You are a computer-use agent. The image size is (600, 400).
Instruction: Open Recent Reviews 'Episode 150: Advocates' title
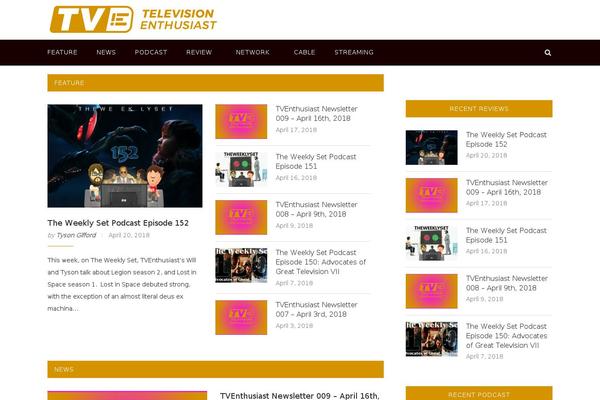[x=506, y=336]
